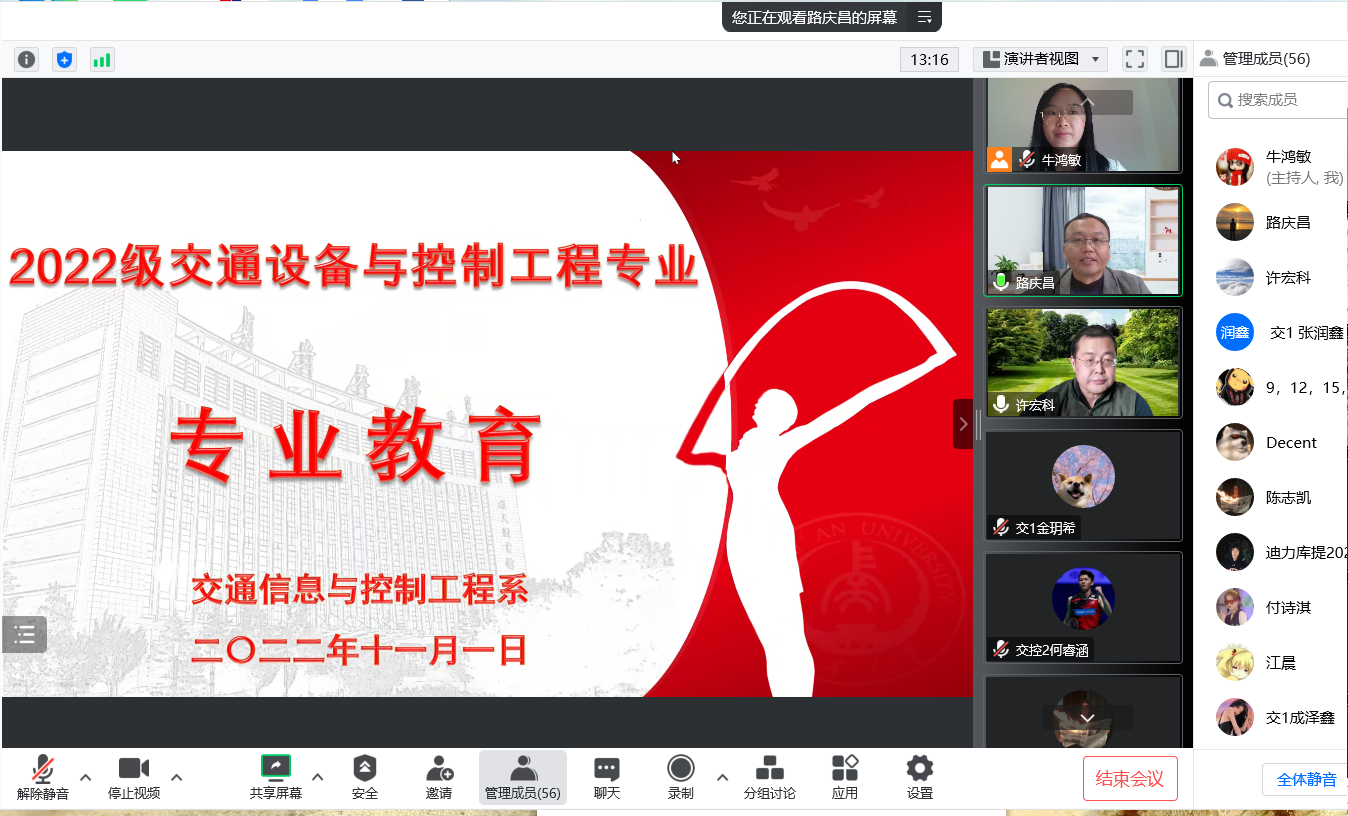Open the screen-sharing options menu at top

point(925,17)
